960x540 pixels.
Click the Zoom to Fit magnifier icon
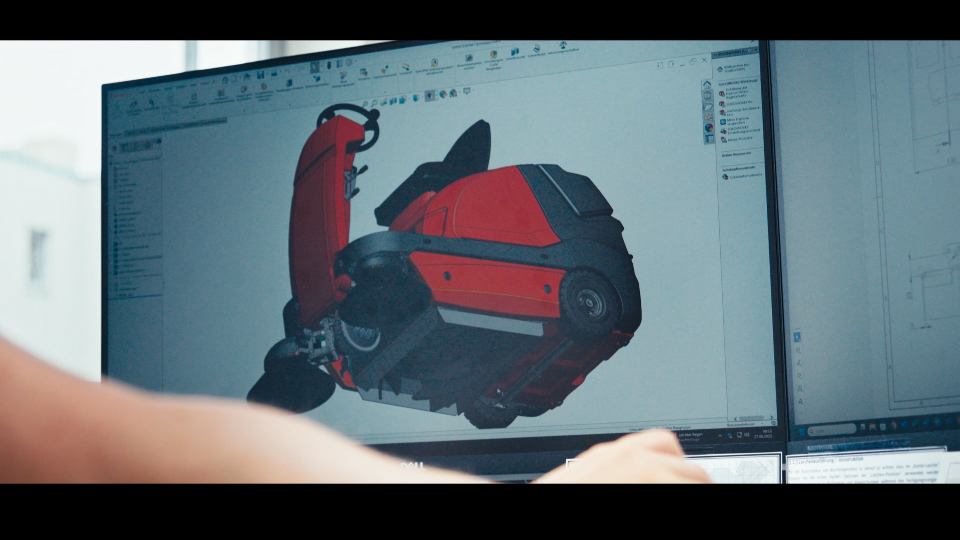point(364,102)
